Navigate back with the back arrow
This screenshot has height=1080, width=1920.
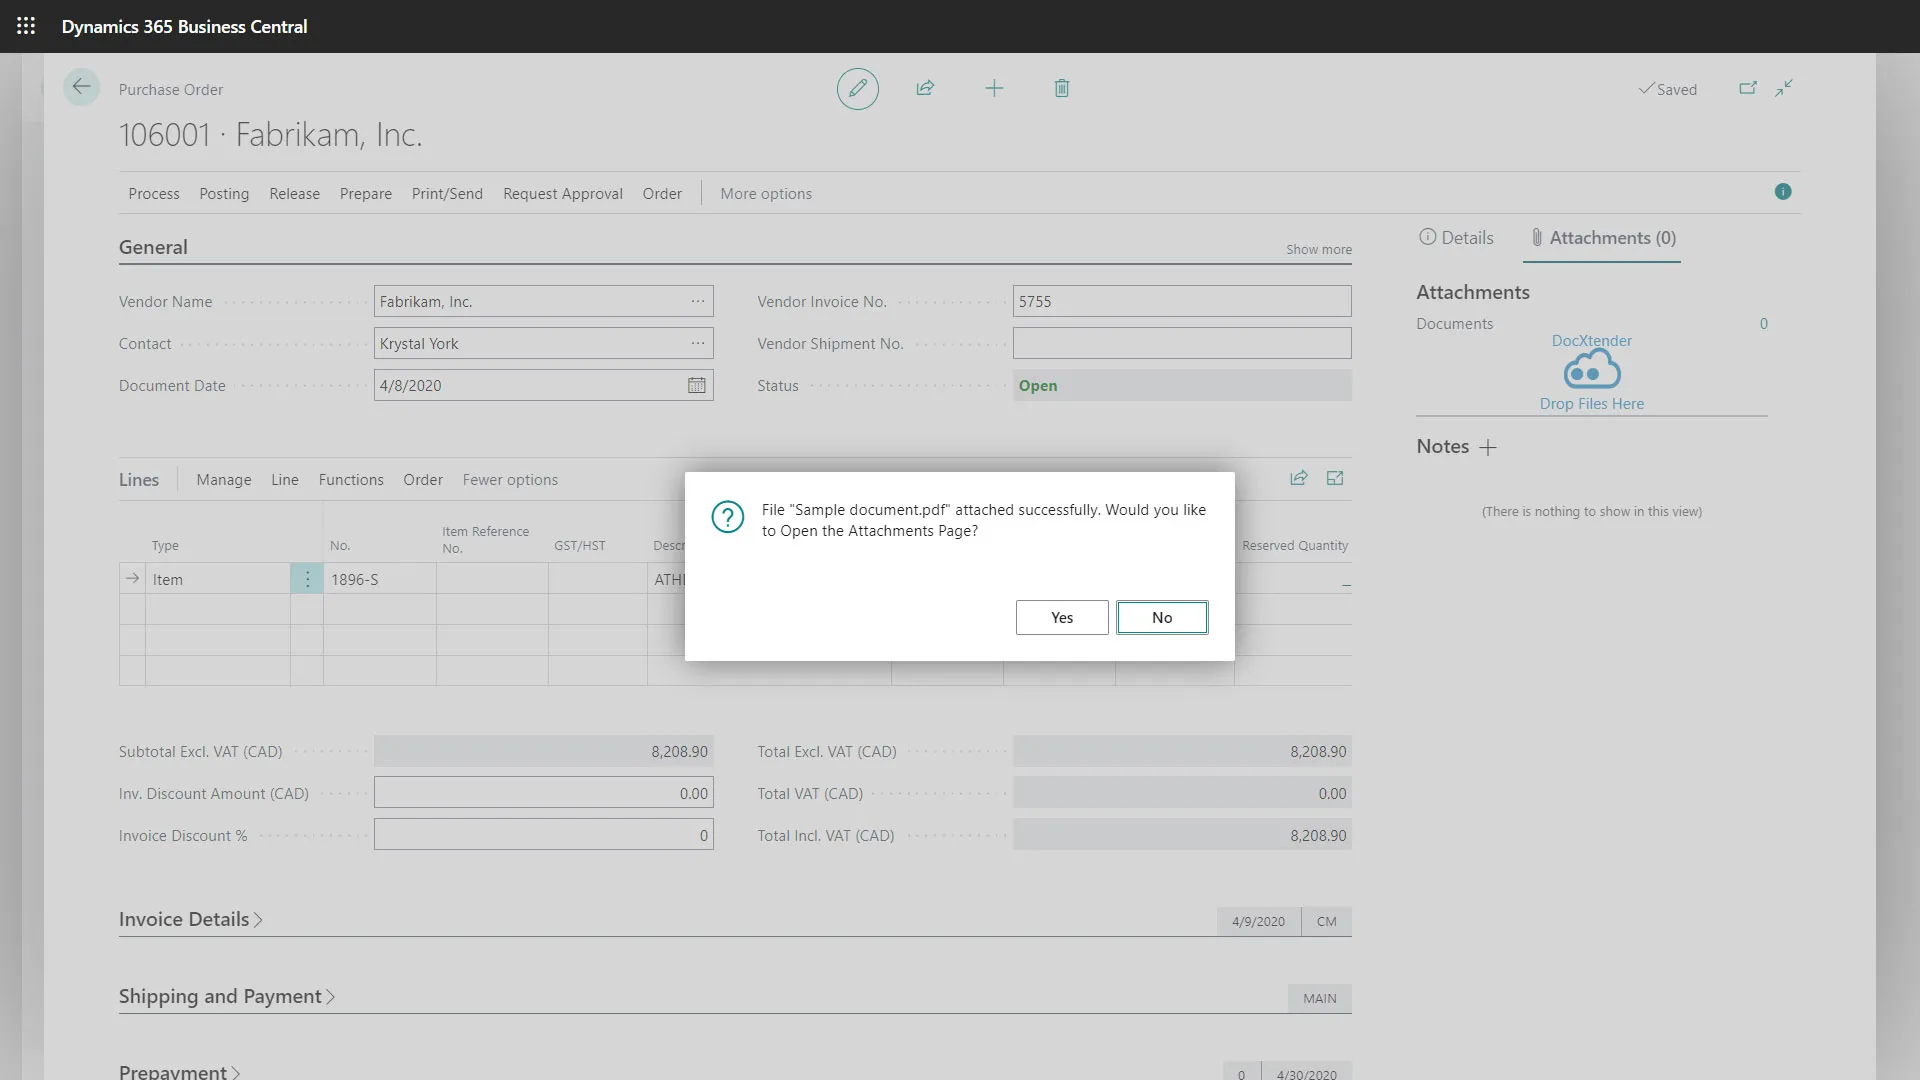[81, 87]
